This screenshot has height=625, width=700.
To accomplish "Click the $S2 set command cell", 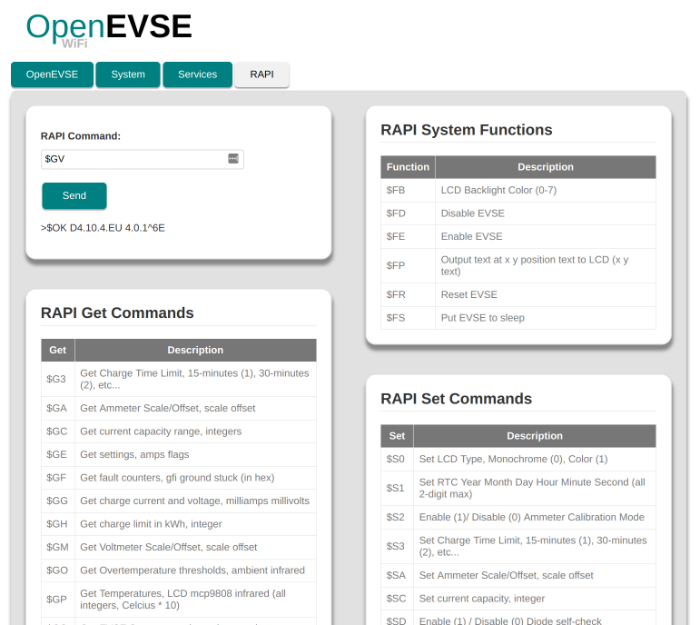I will click(397, 517).
